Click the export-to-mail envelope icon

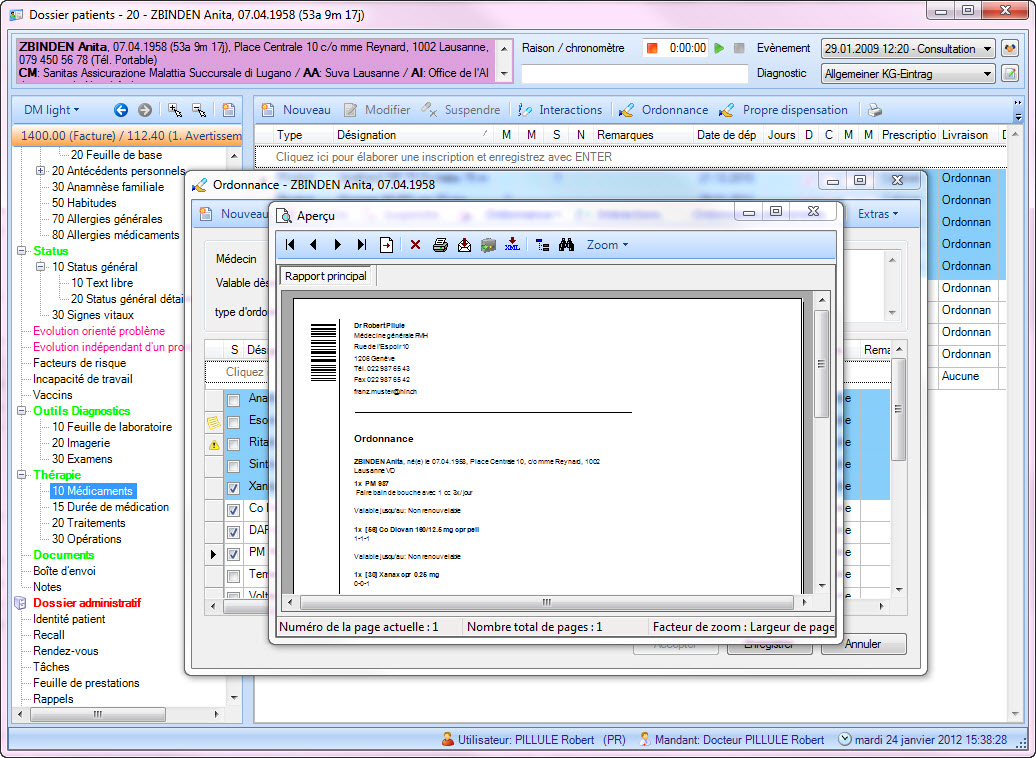[x=464, y=245]
